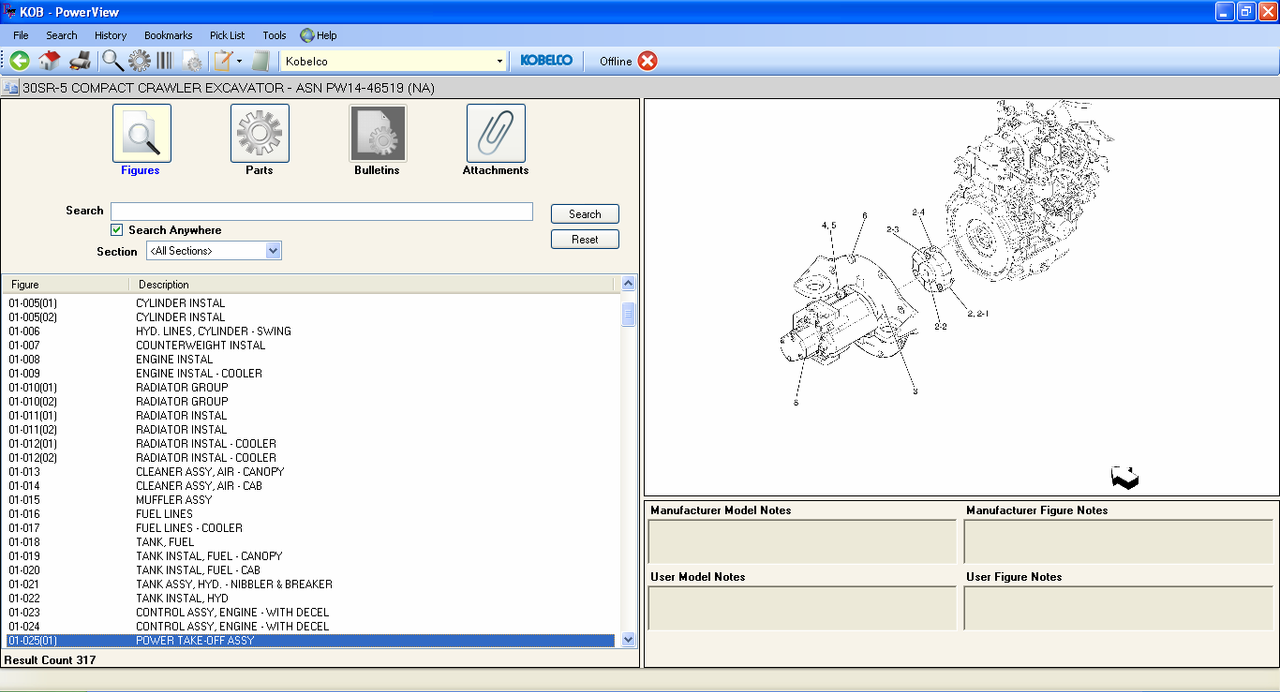
Task: Select figure 01-016 FUEL LINES
Action: tap(311, 514)
